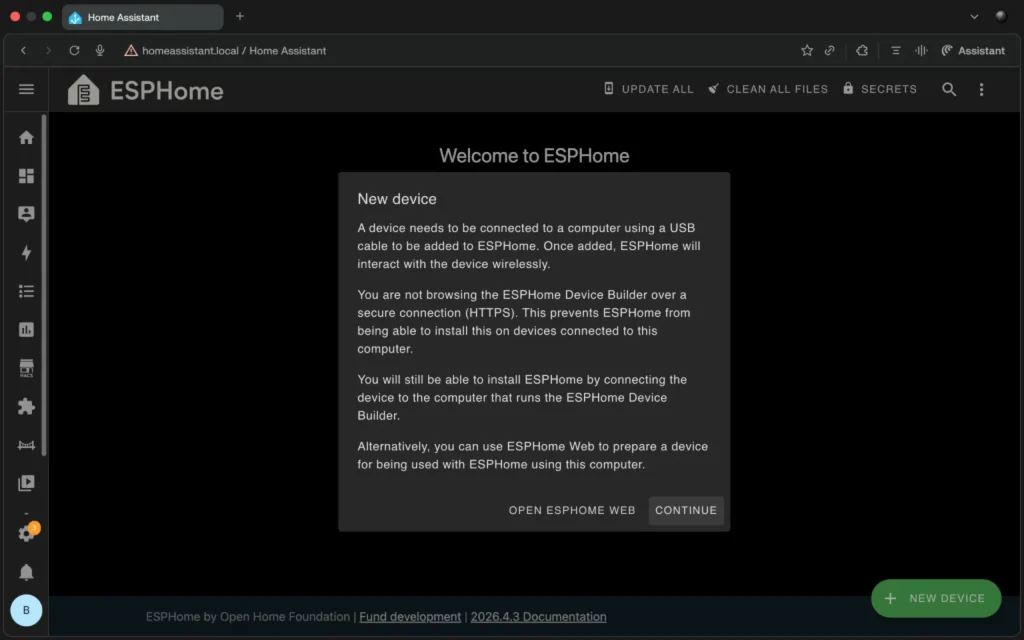The width and height of the screenshot is (1024, 640).
Task: Open the Secrets editor
Action: click(x=880, y=89)
